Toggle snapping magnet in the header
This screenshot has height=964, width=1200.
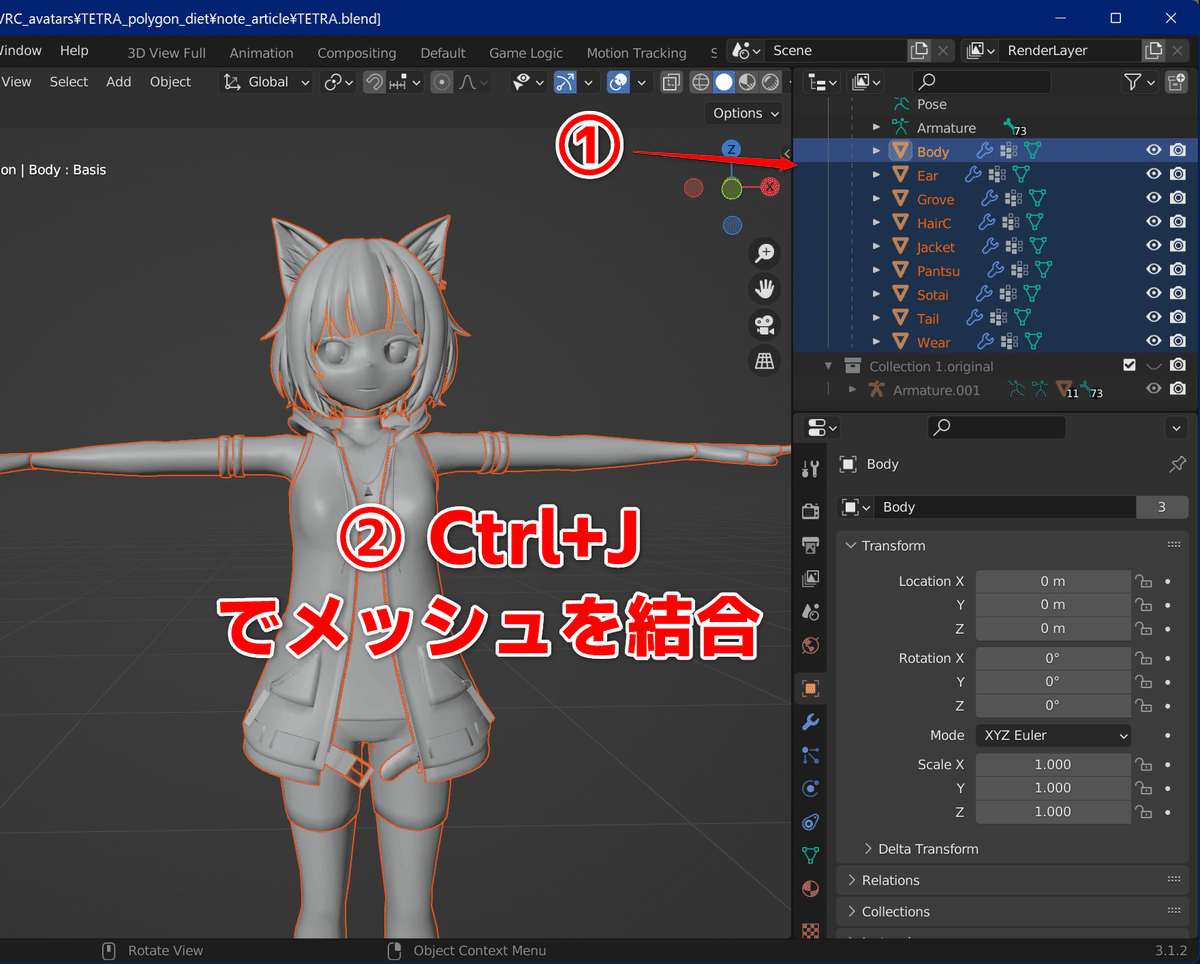click(x=374, y=82)
